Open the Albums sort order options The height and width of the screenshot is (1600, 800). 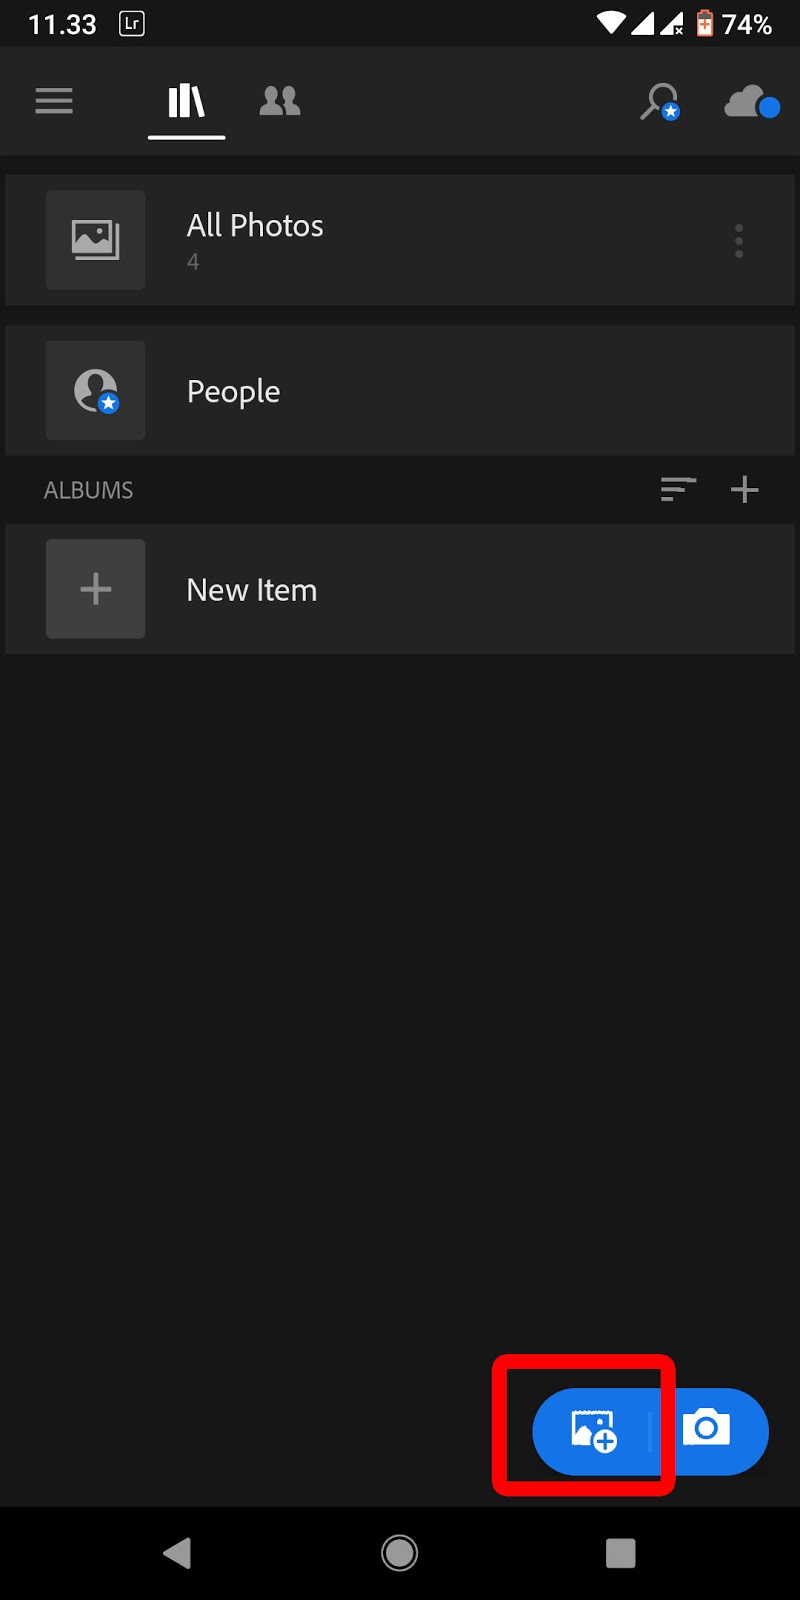point(678,490)
